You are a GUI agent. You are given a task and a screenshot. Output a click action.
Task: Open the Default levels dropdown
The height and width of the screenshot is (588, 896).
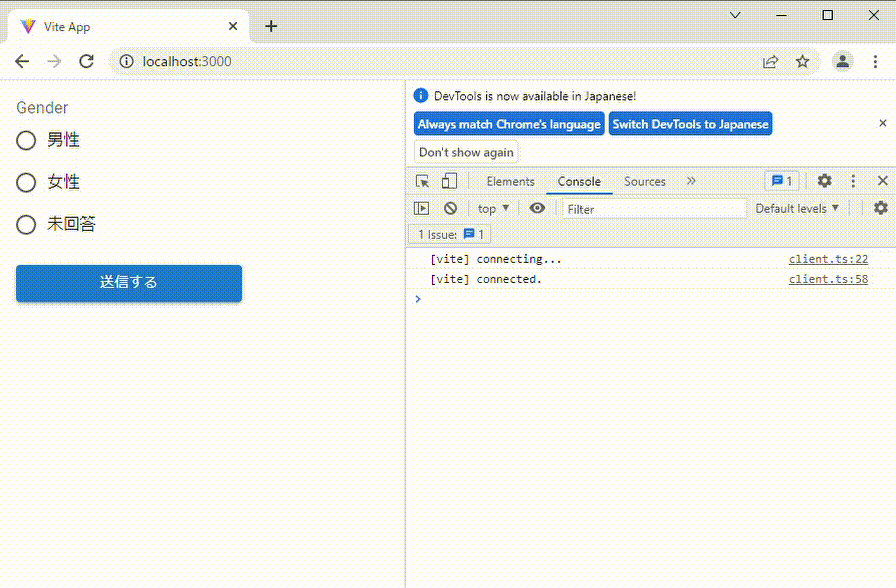(x=797, y=208)
